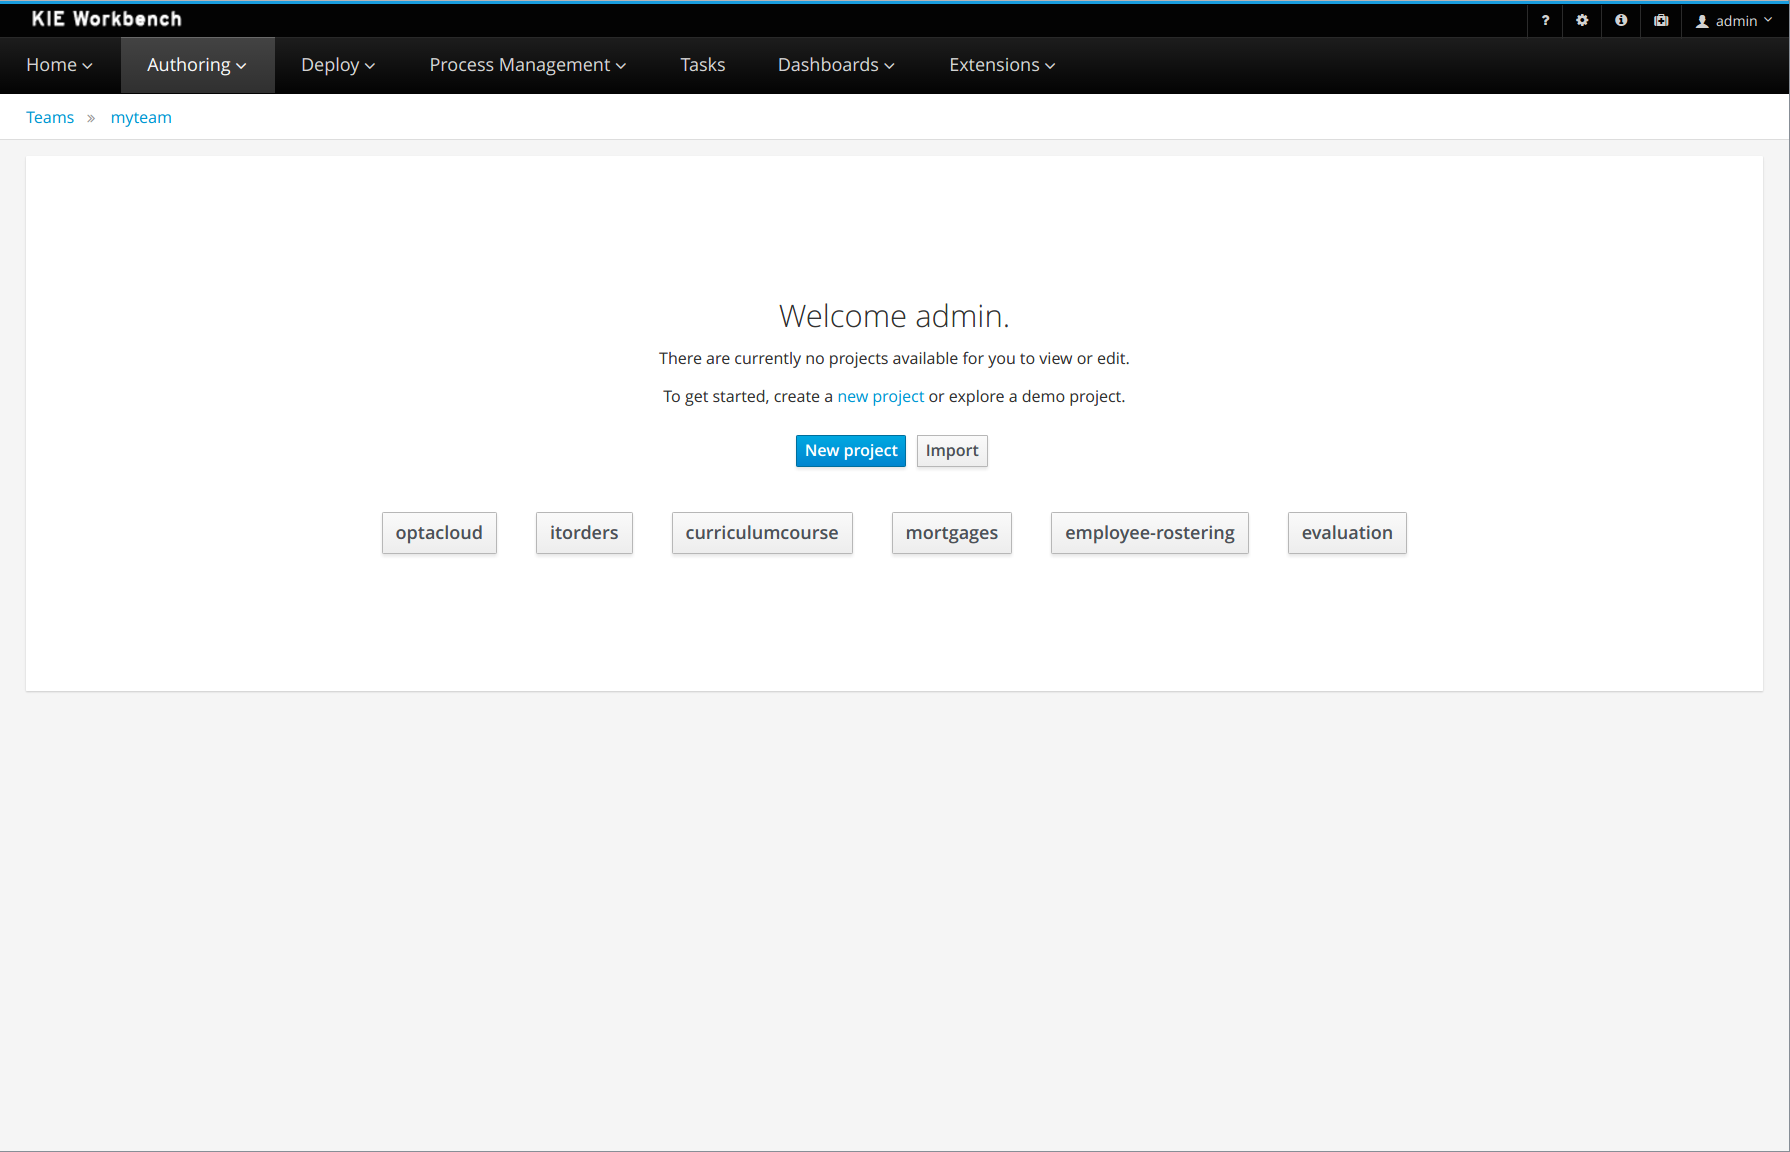1790x1152 pixels.
Task: Click the info circle icon
Action: pyautogui.click(x=1621, y=20)
